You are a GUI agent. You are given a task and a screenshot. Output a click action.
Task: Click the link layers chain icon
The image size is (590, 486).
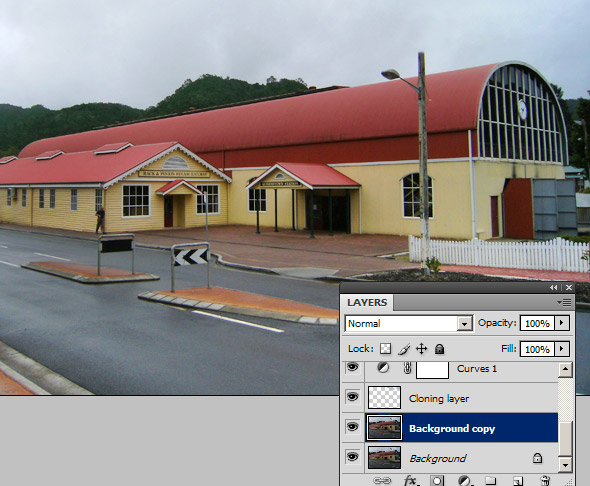[x=382, y=481]
